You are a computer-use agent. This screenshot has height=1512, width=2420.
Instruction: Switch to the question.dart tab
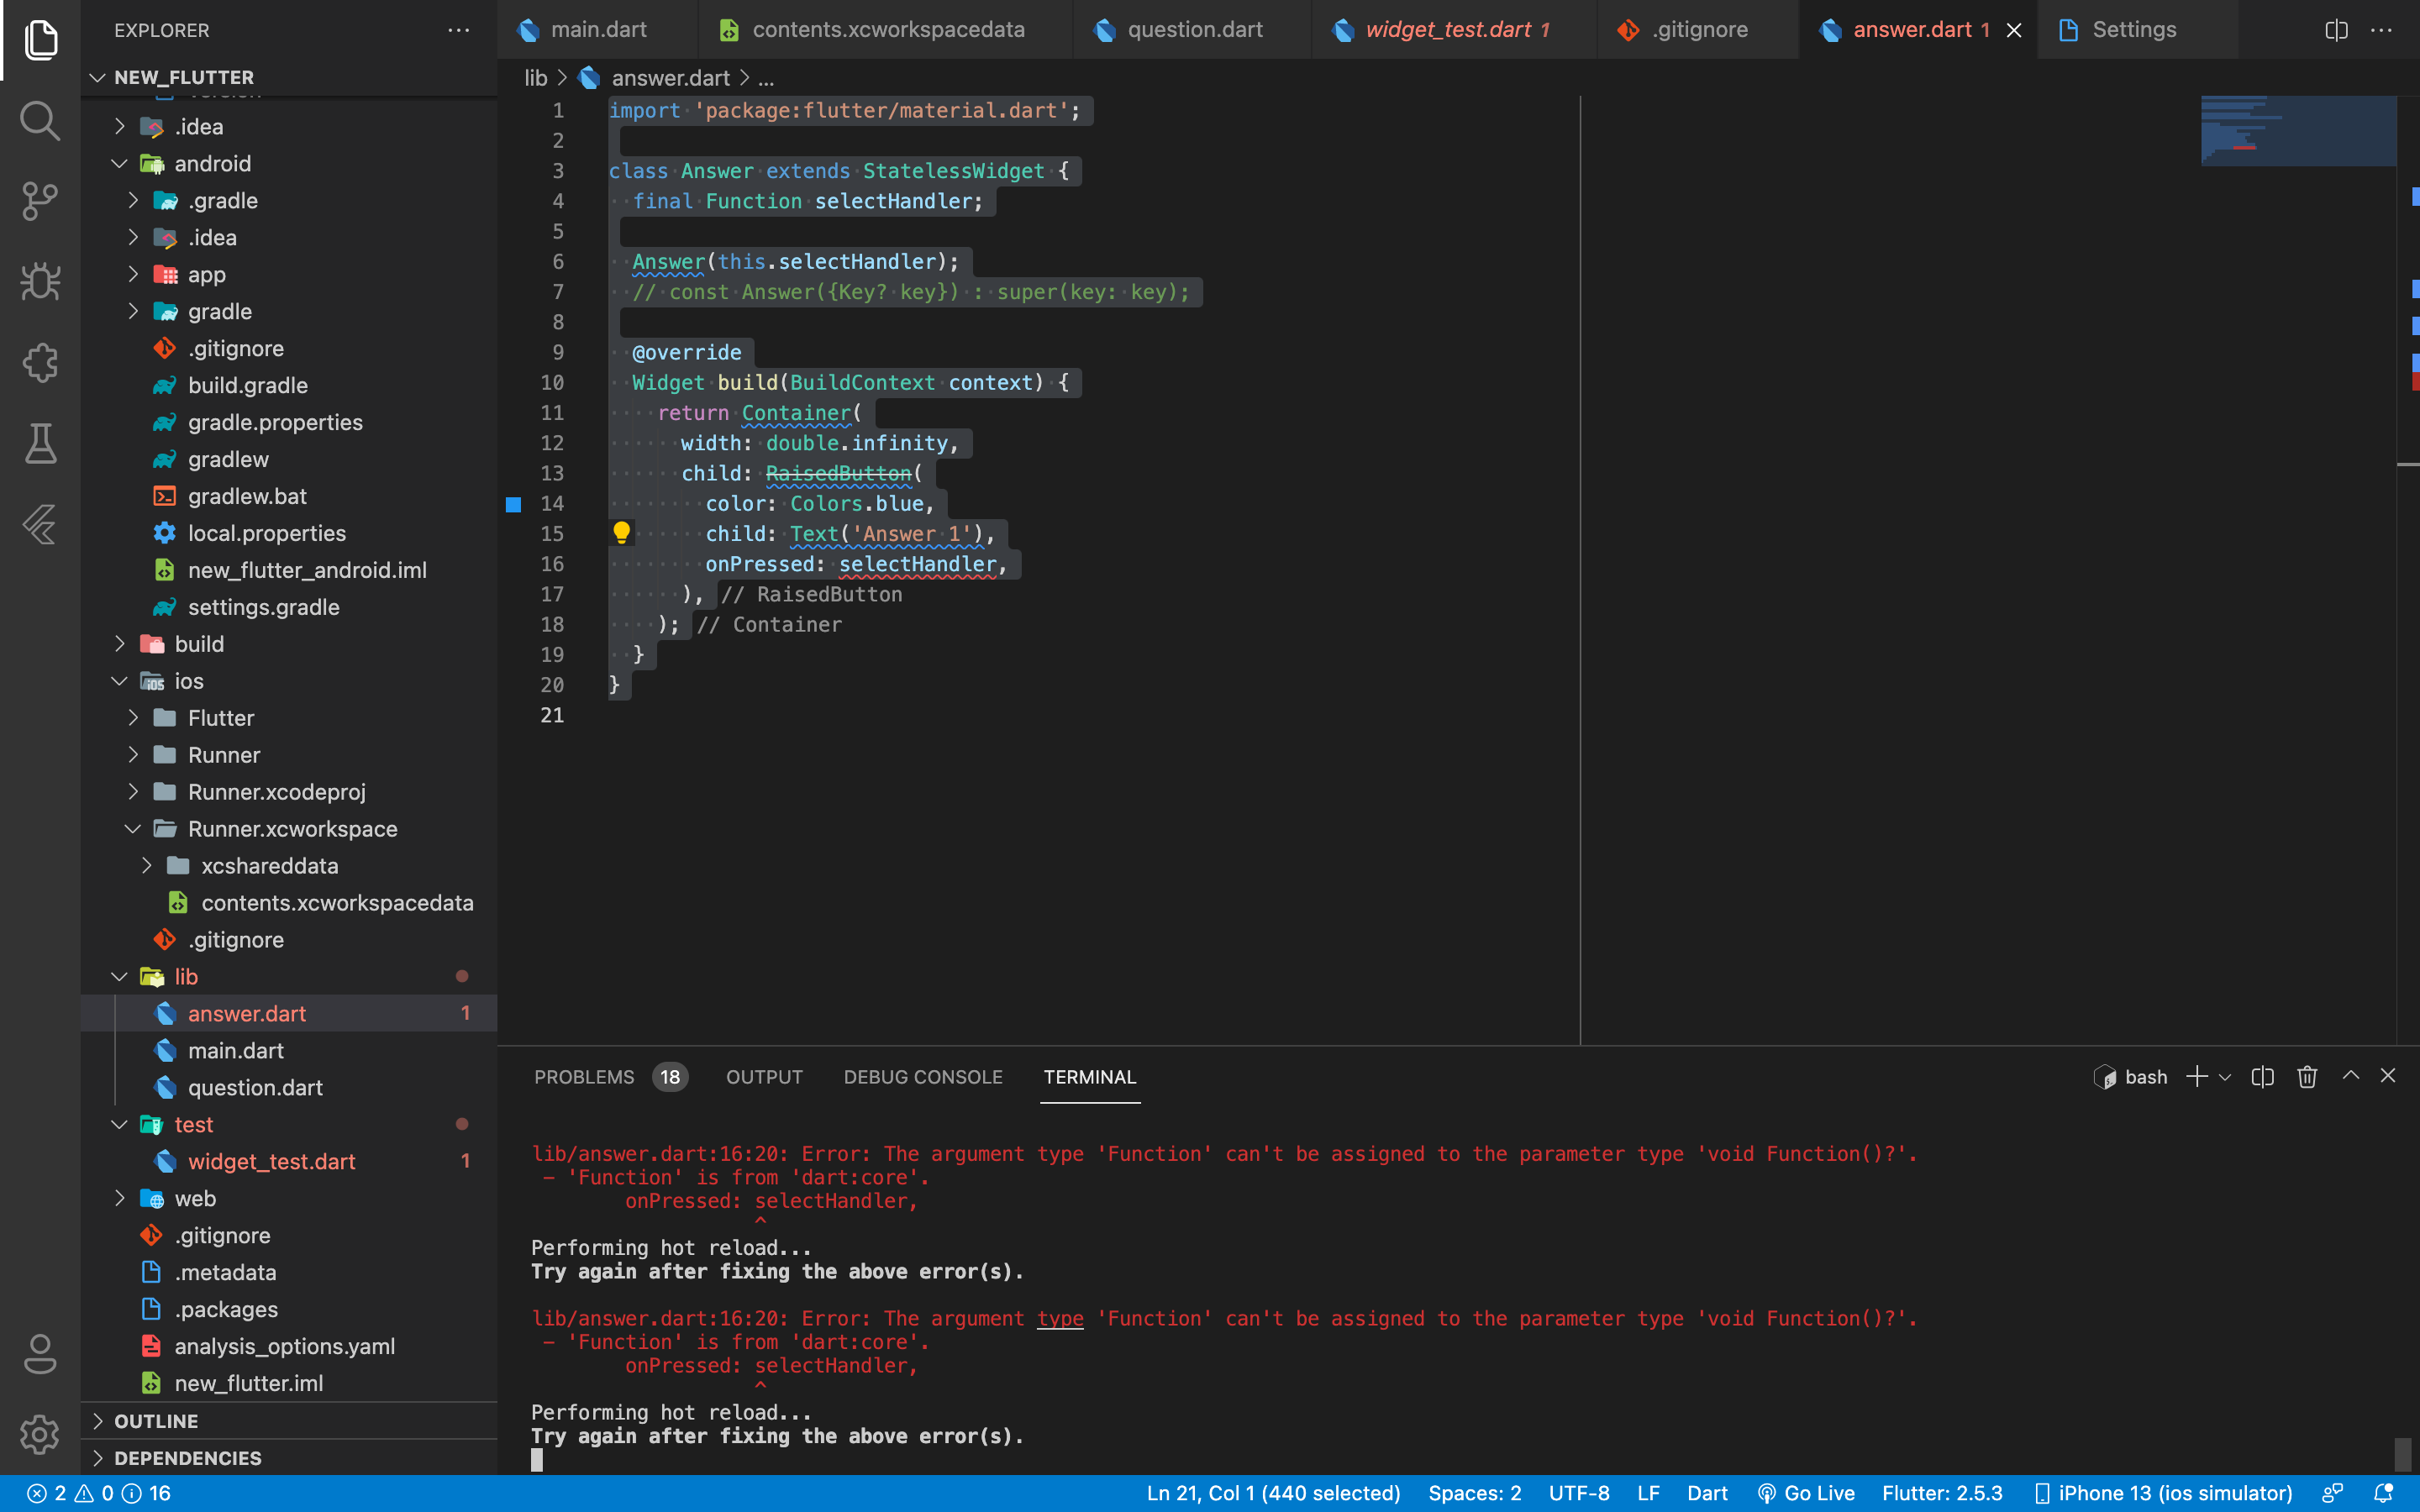pos(1194,30)
